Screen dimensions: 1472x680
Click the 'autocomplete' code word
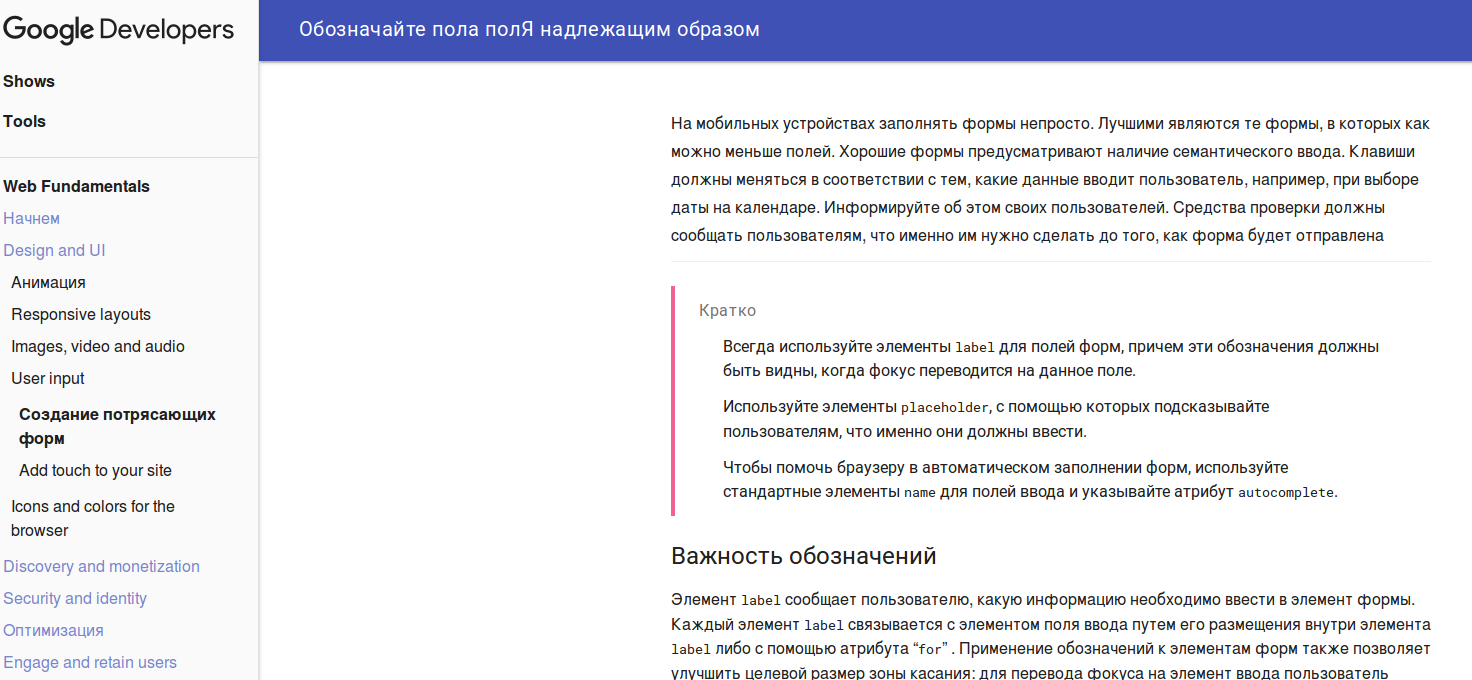pyautogui.click(x=1286, y=493)
